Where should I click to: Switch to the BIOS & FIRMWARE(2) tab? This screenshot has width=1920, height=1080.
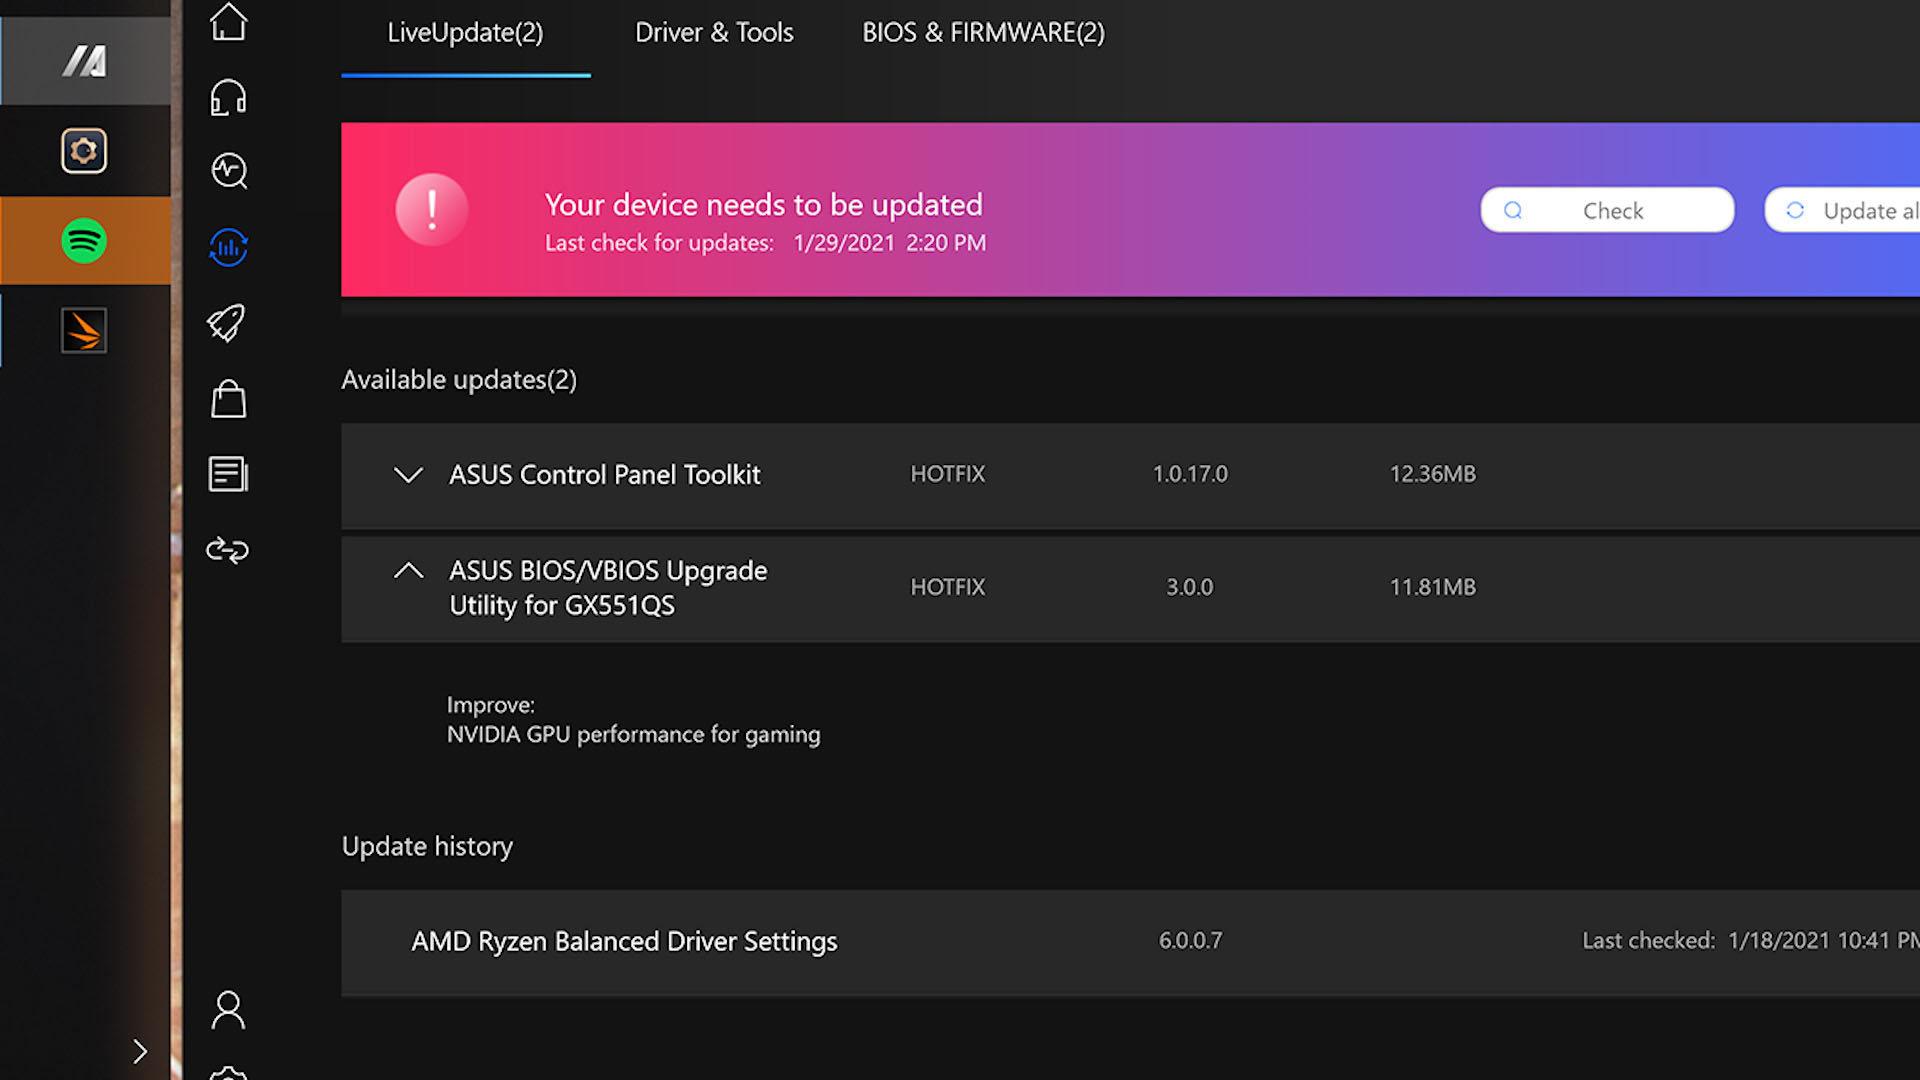pyautogui.click(x=984, y=32)
